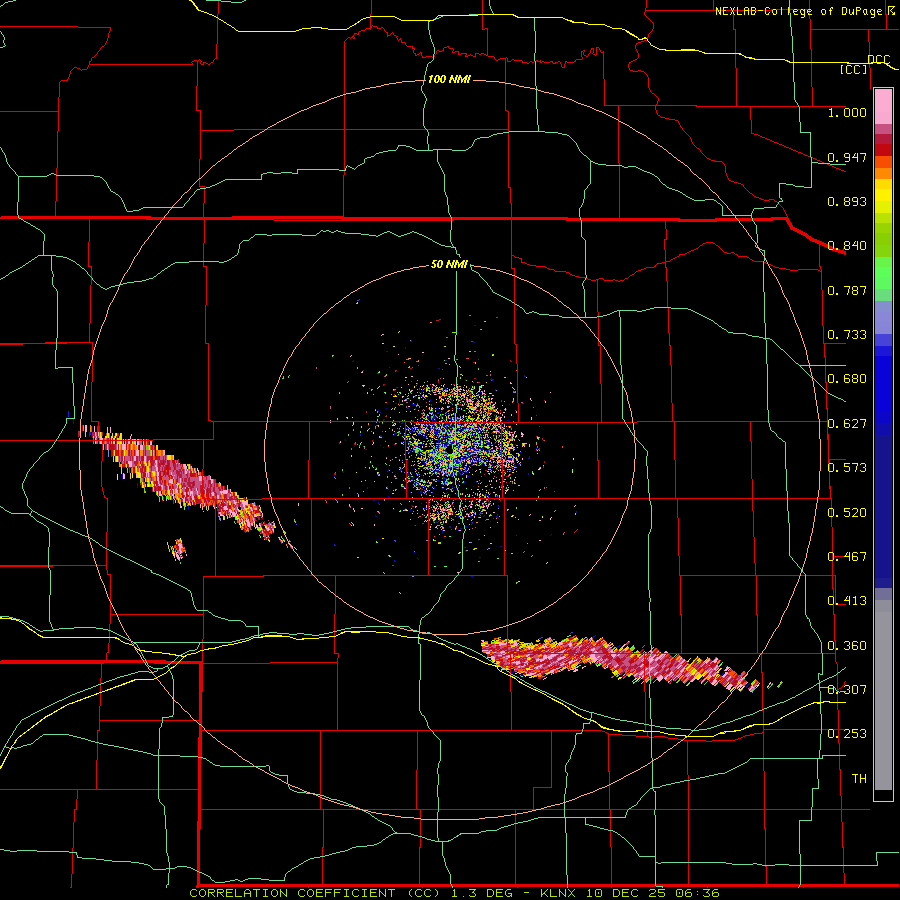
Task: Click the 0.573 color scale value
Action: pyautogui.click(x=847, y=467)
